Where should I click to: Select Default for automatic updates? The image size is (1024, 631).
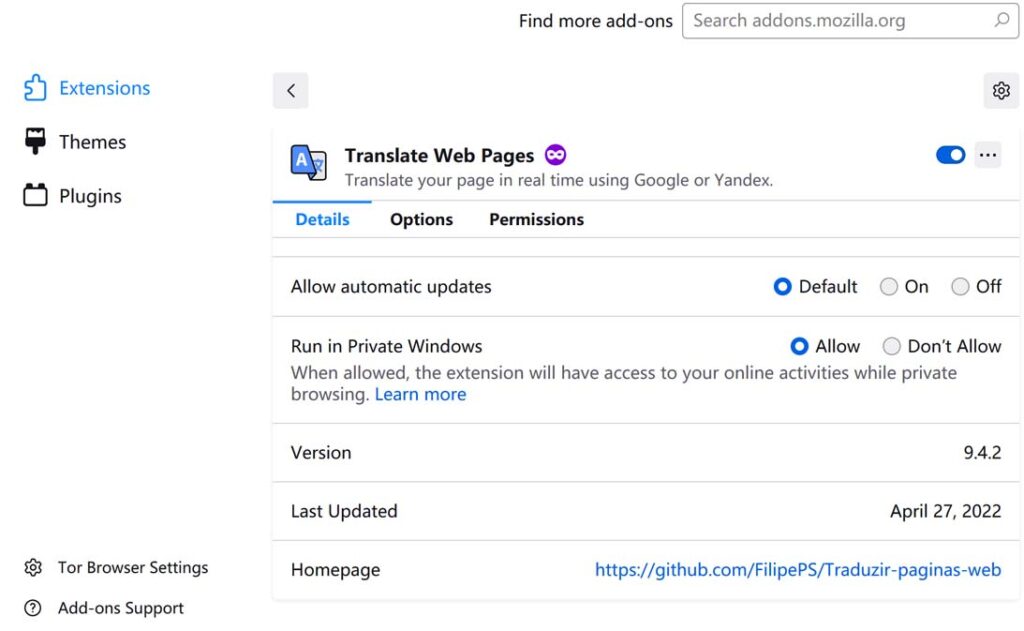(782, 286)
